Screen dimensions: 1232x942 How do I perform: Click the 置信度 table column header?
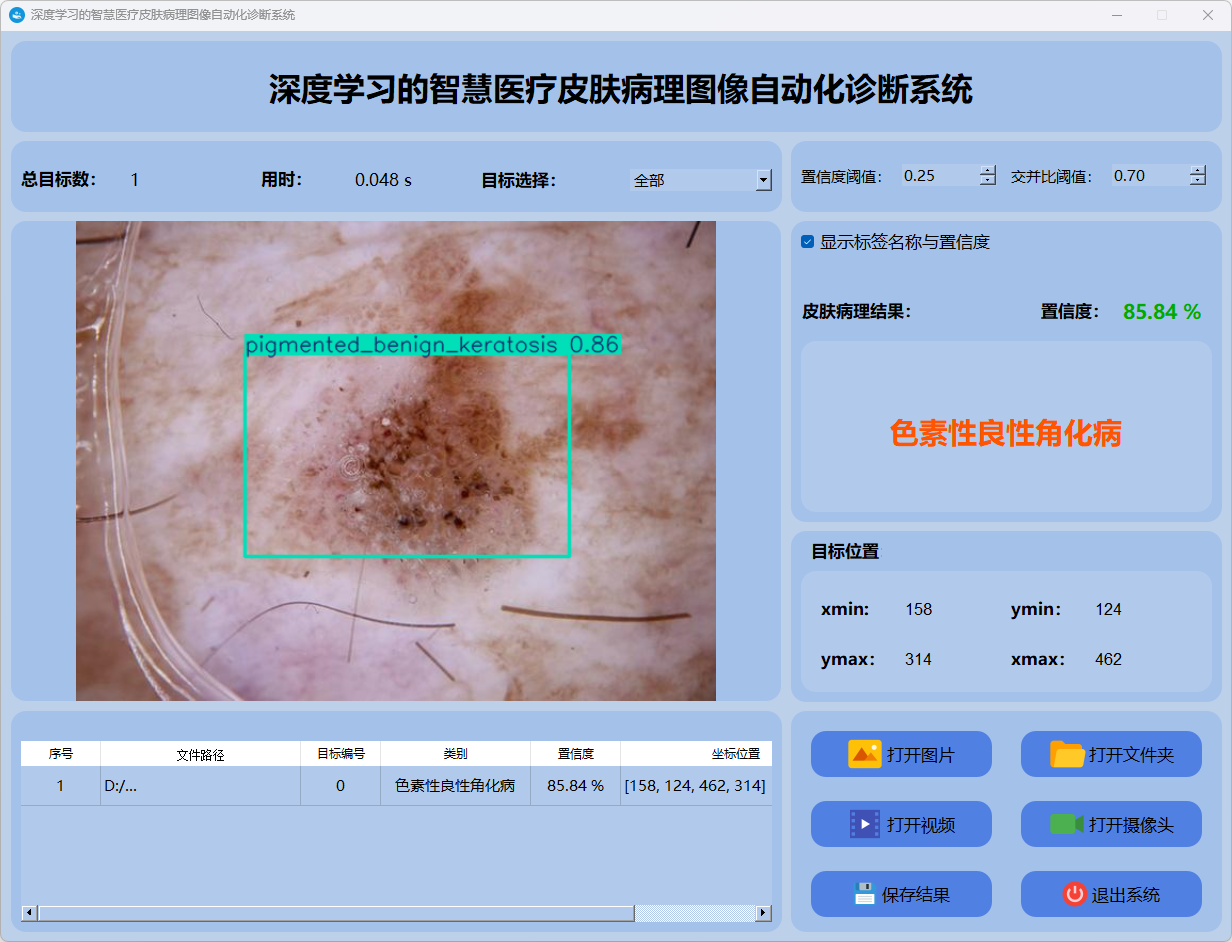[x=575, y=754]
